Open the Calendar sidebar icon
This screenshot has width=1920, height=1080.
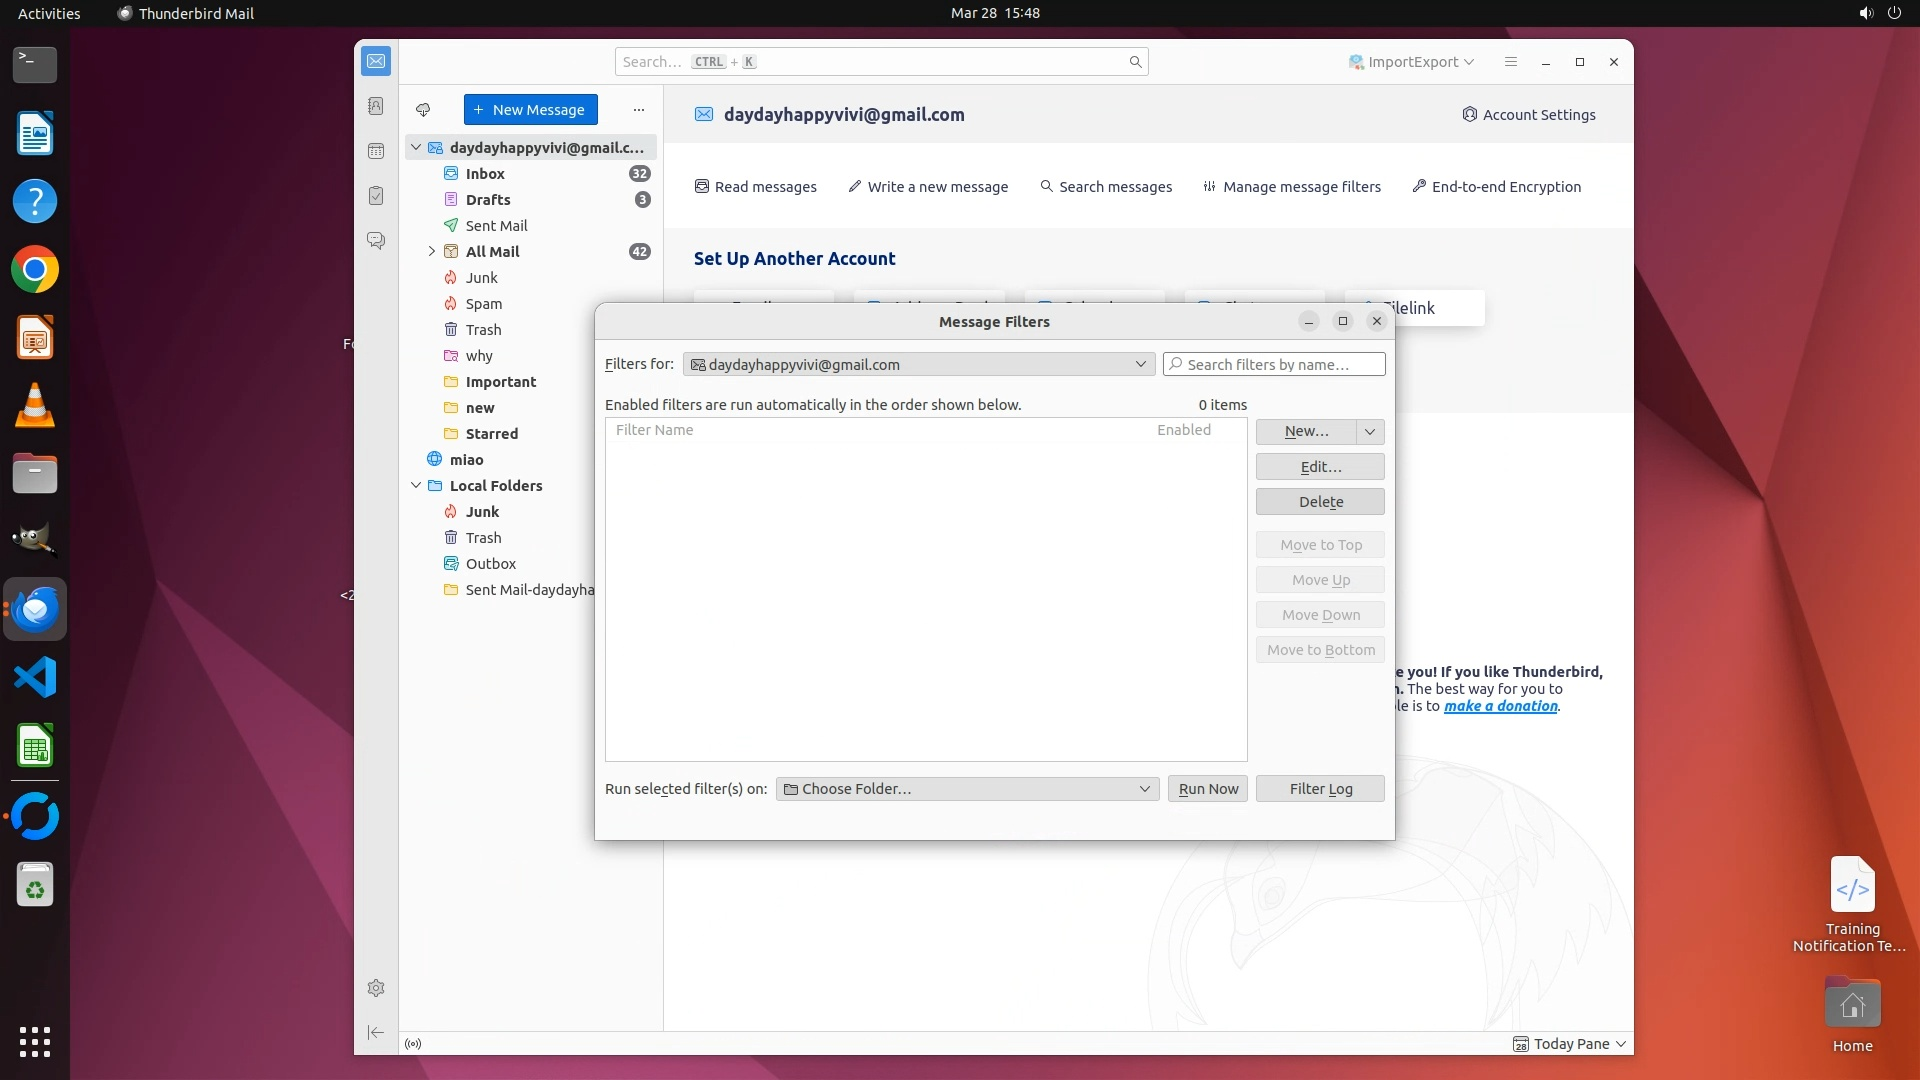[376, 151]
